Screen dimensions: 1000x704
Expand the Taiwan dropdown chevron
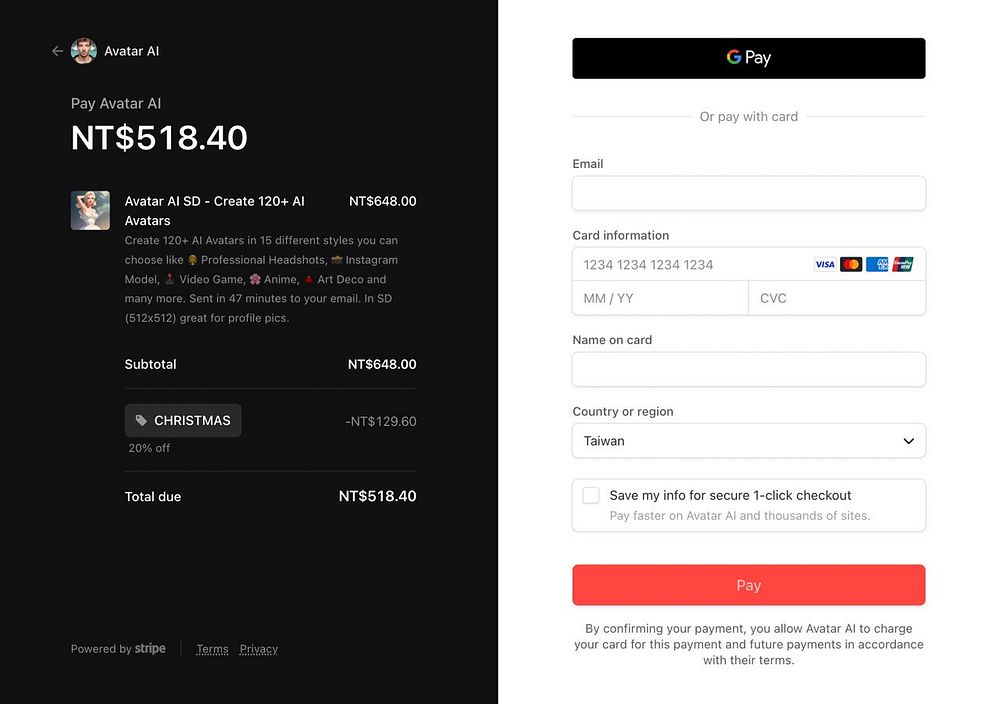pos(908,441)
